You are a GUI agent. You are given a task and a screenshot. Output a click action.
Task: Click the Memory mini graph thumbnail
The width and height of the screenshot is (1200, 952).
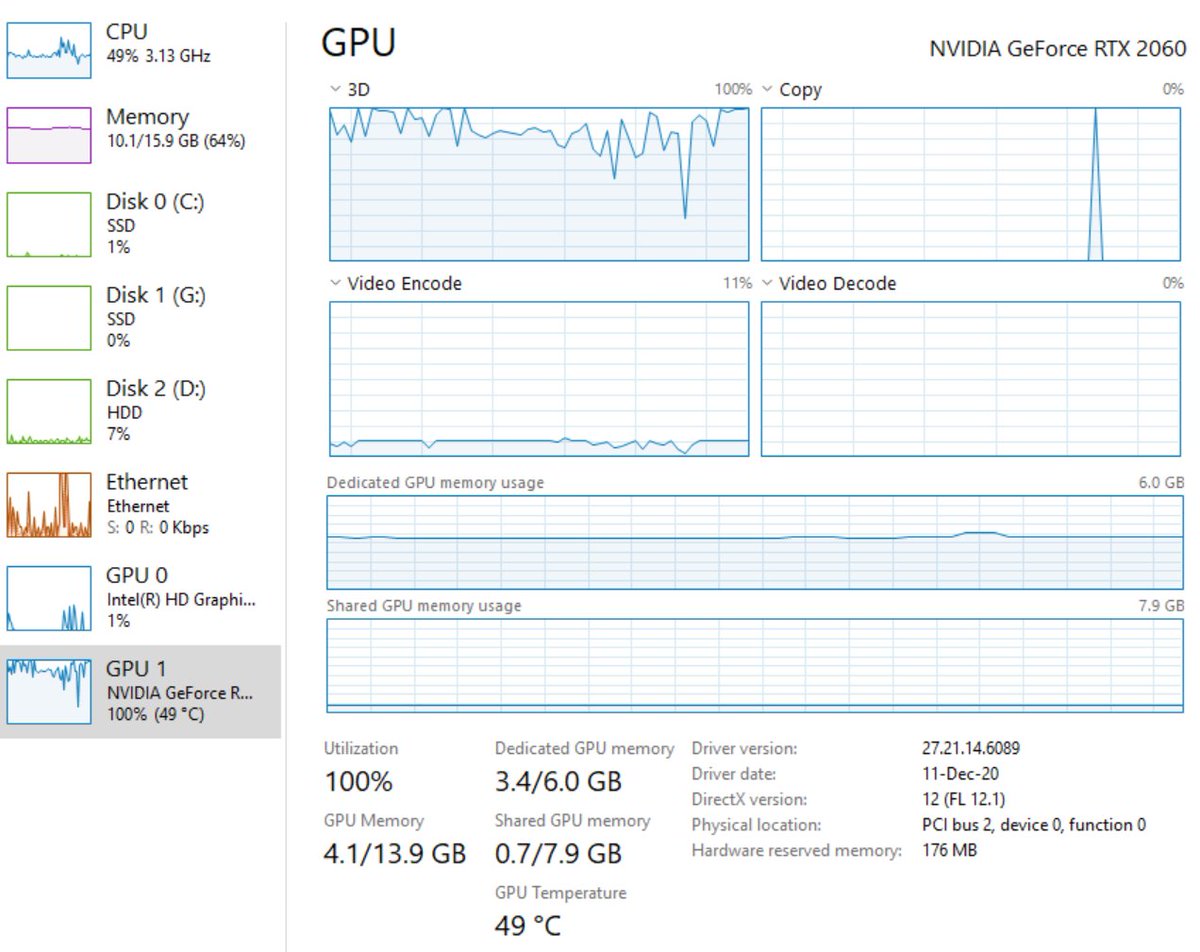click(x=48, y=135)
